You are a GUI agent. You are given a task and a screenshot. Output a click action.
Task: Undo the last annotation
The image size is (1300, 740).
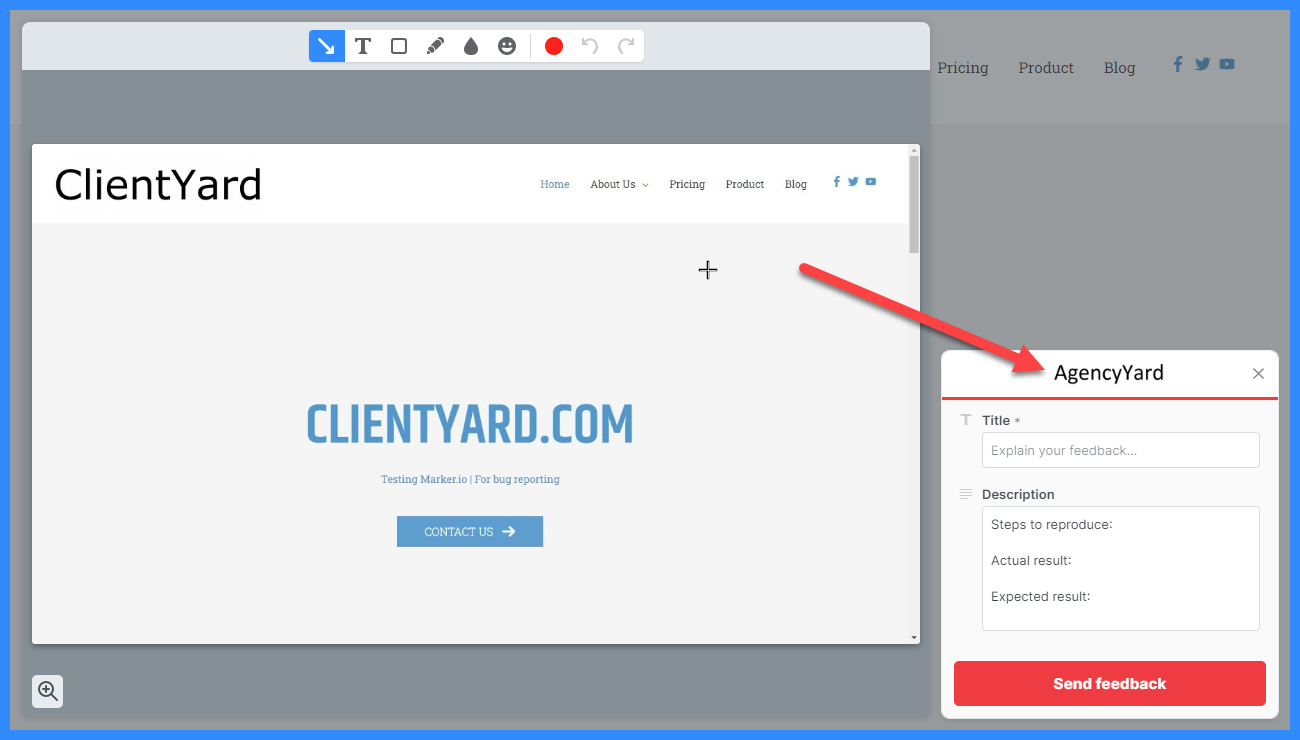point(590,46)
